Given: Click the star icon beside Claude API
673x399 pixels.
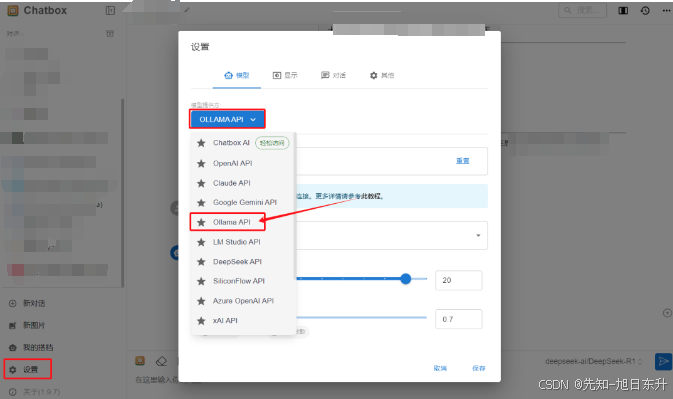Looking at the screenshot, I should pos(201,183).
